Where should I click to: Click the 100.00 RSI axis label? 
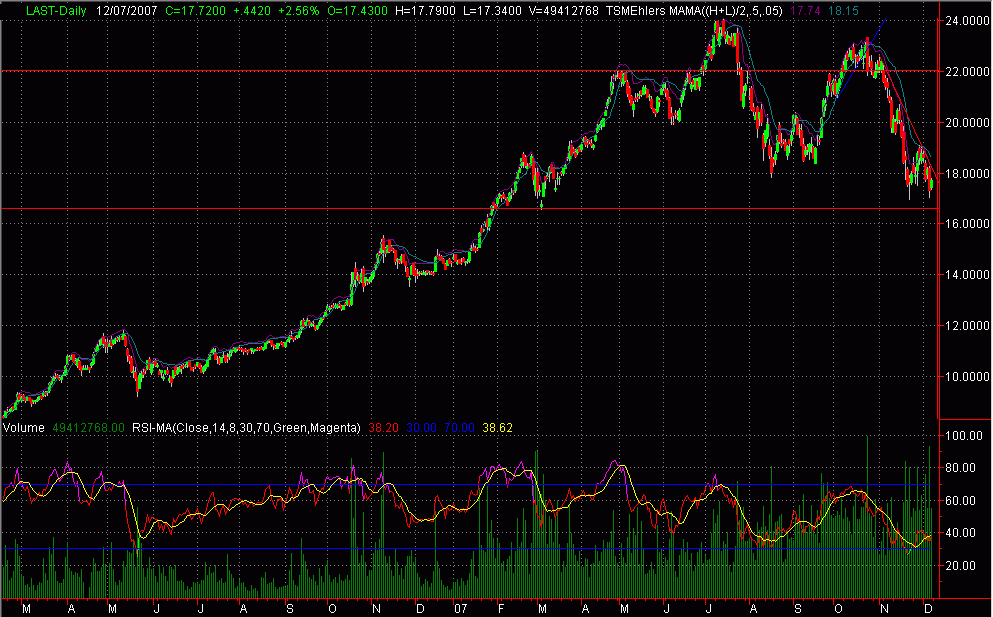pos(964,437)
